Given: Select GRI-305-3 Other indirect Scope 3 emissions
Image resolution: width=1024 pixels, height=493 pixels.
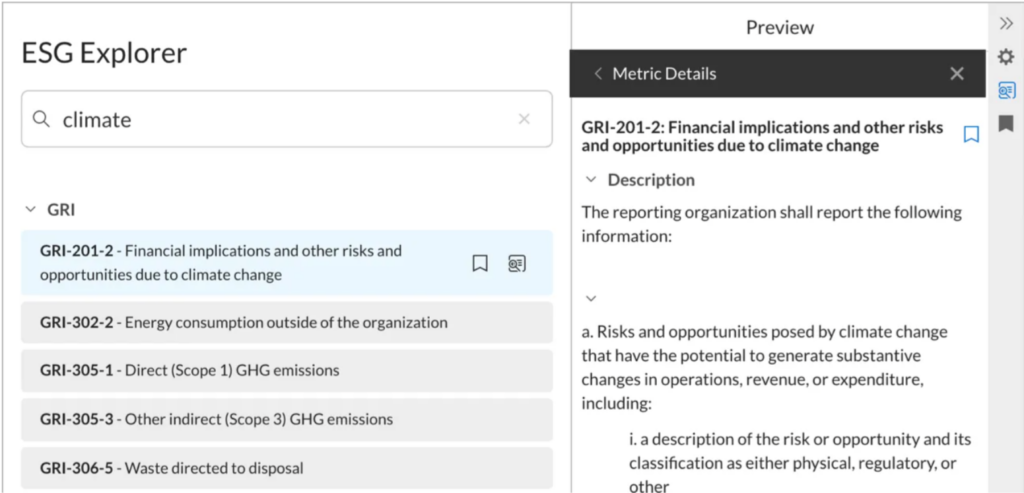Looking at the screenshot, I should (287, 419).
